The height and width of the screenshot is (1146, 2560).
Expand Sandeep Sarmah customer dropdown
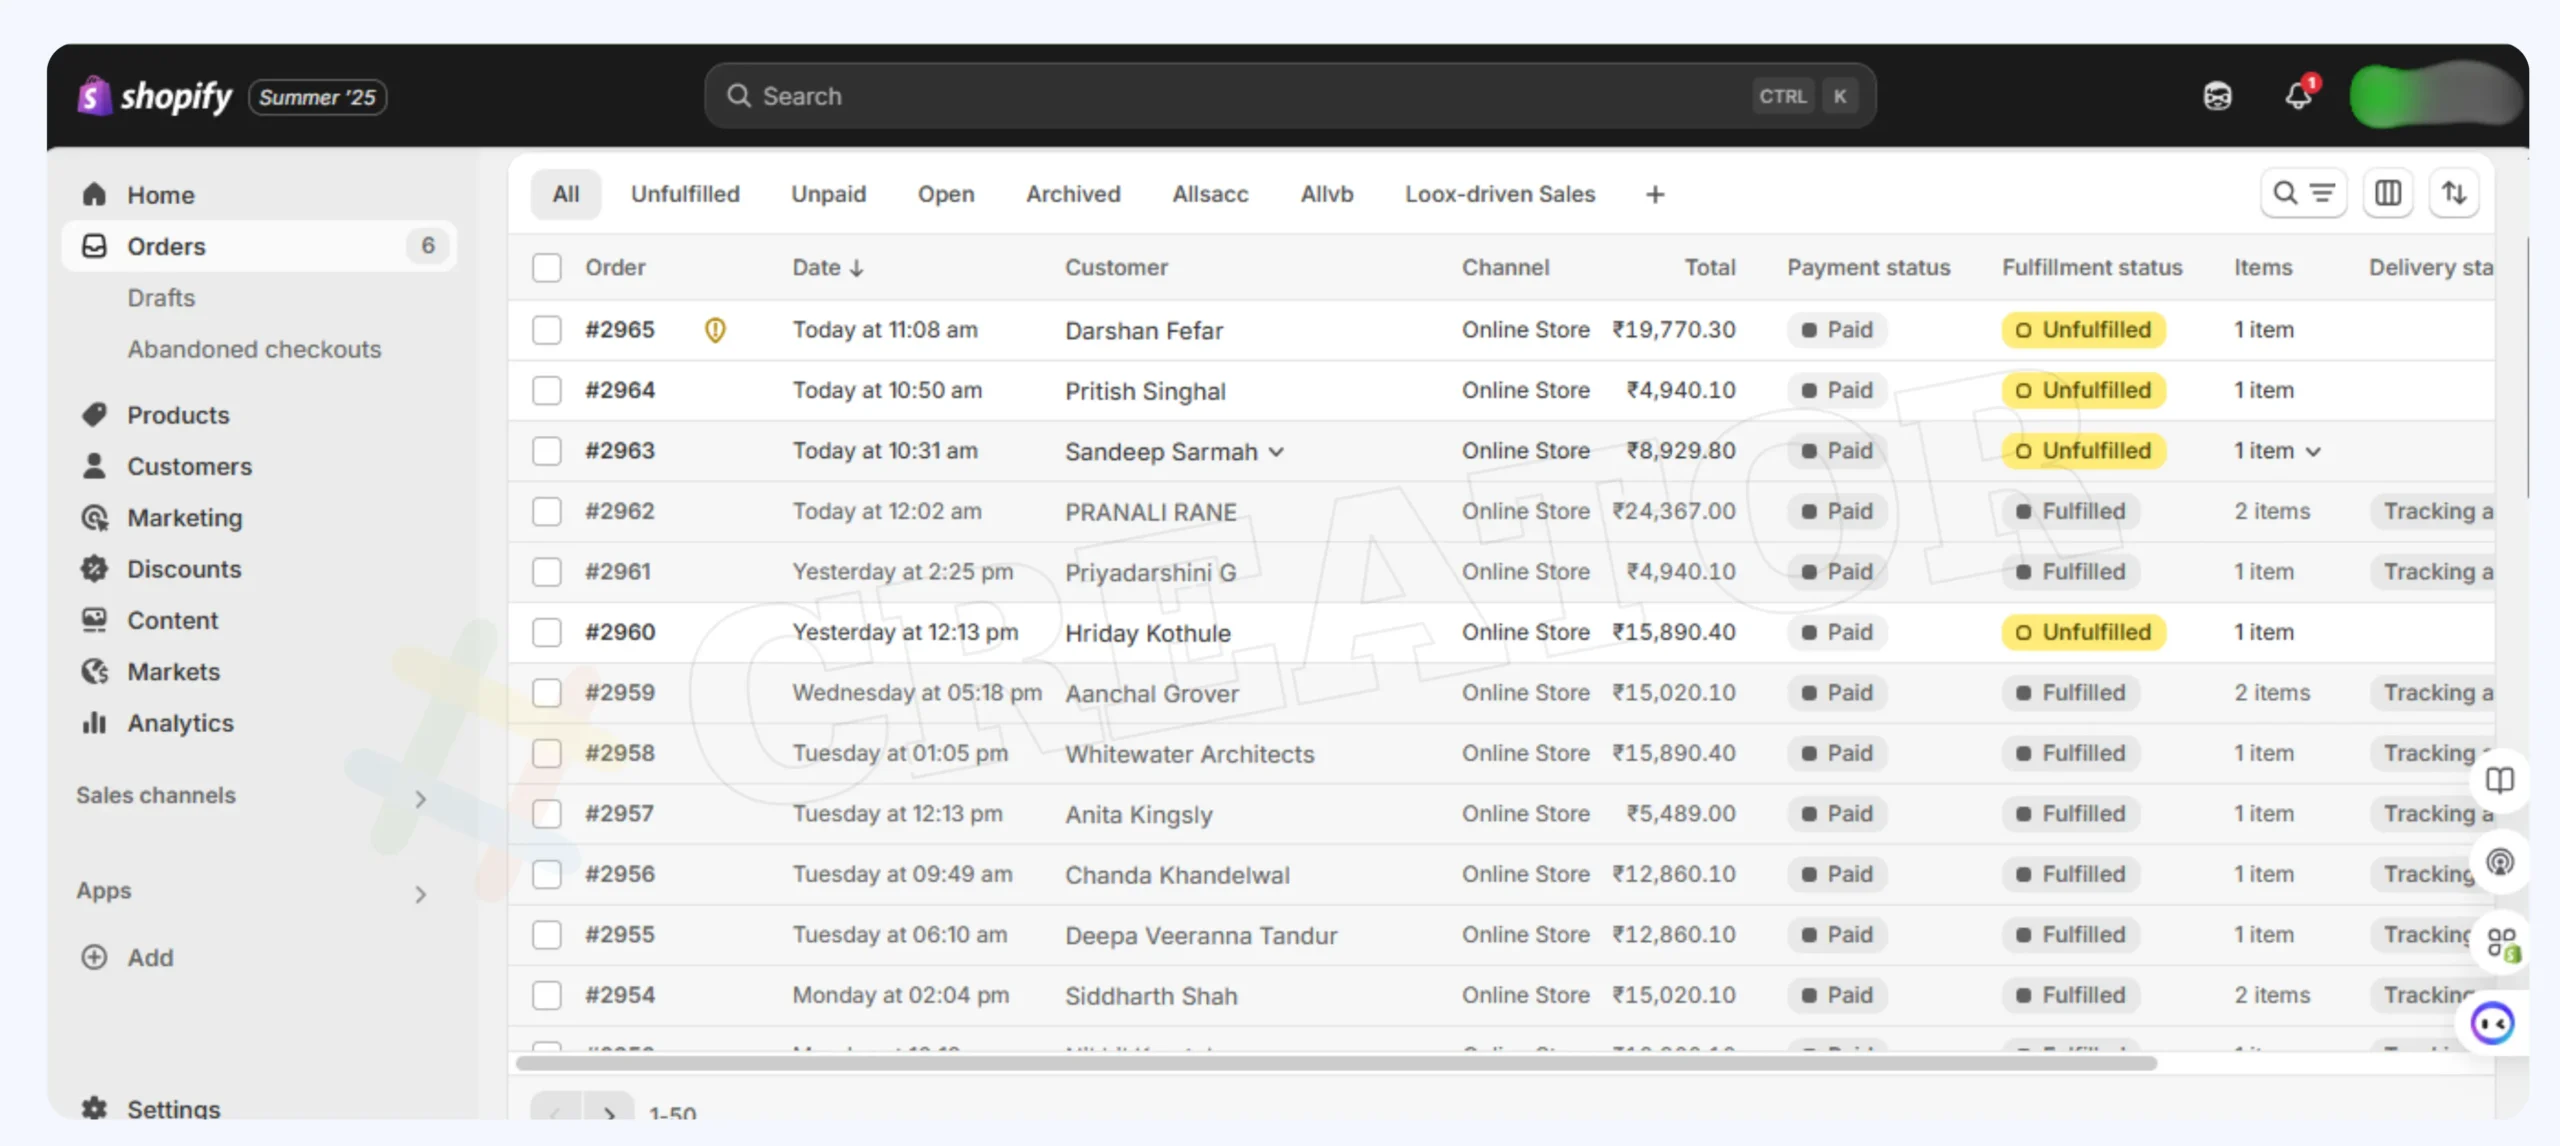pyautogui.click(x=1277, y=452)
